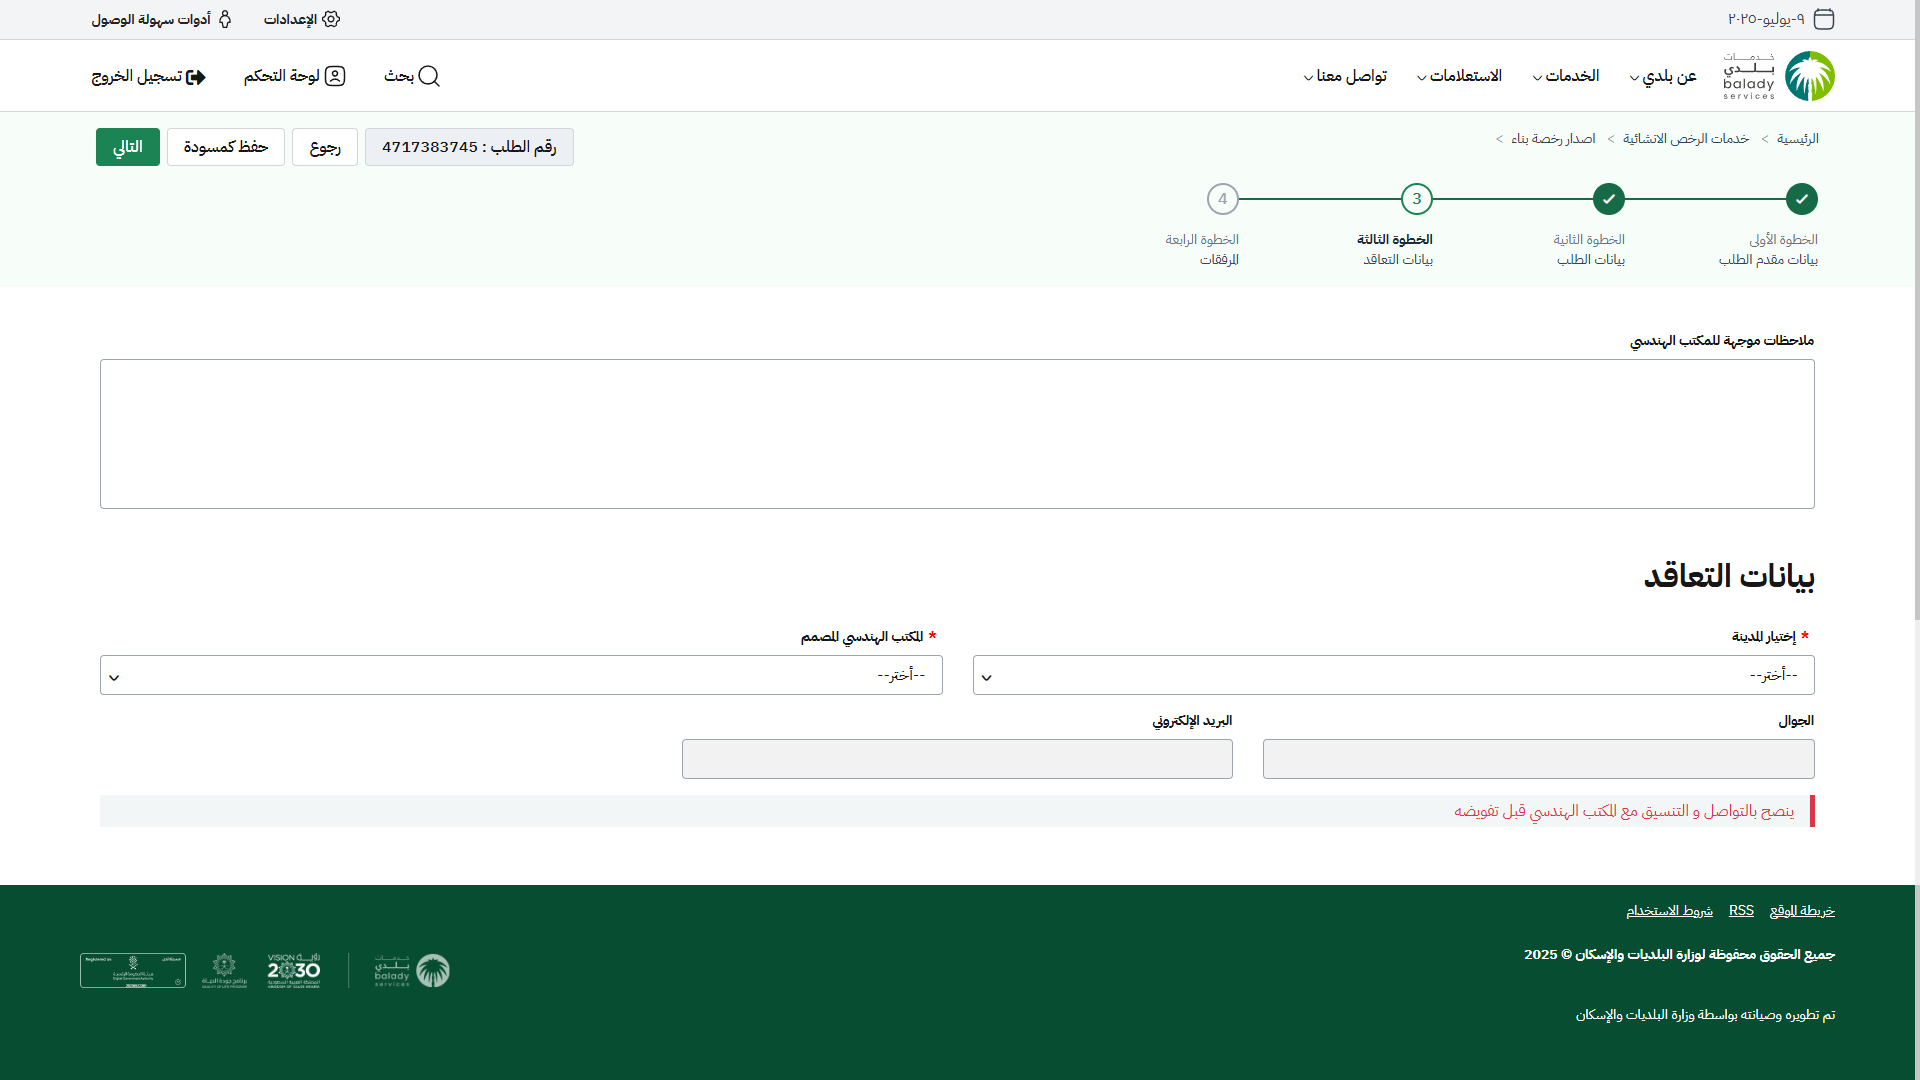
Task: Open the designing engineering office dropdown
Action: 521,675
